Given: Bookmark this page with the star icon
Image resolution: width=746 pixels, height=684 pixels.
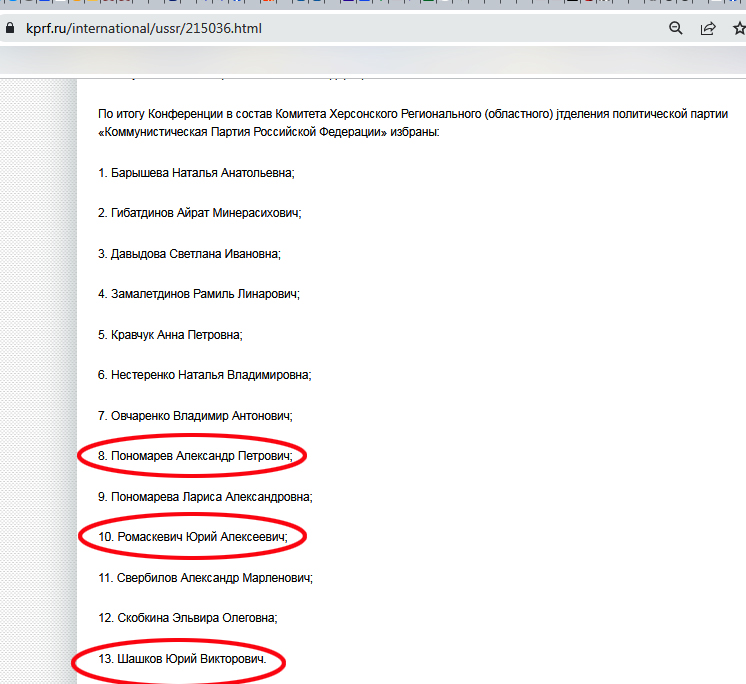Looking at the screenshot, I should (737, 29).
